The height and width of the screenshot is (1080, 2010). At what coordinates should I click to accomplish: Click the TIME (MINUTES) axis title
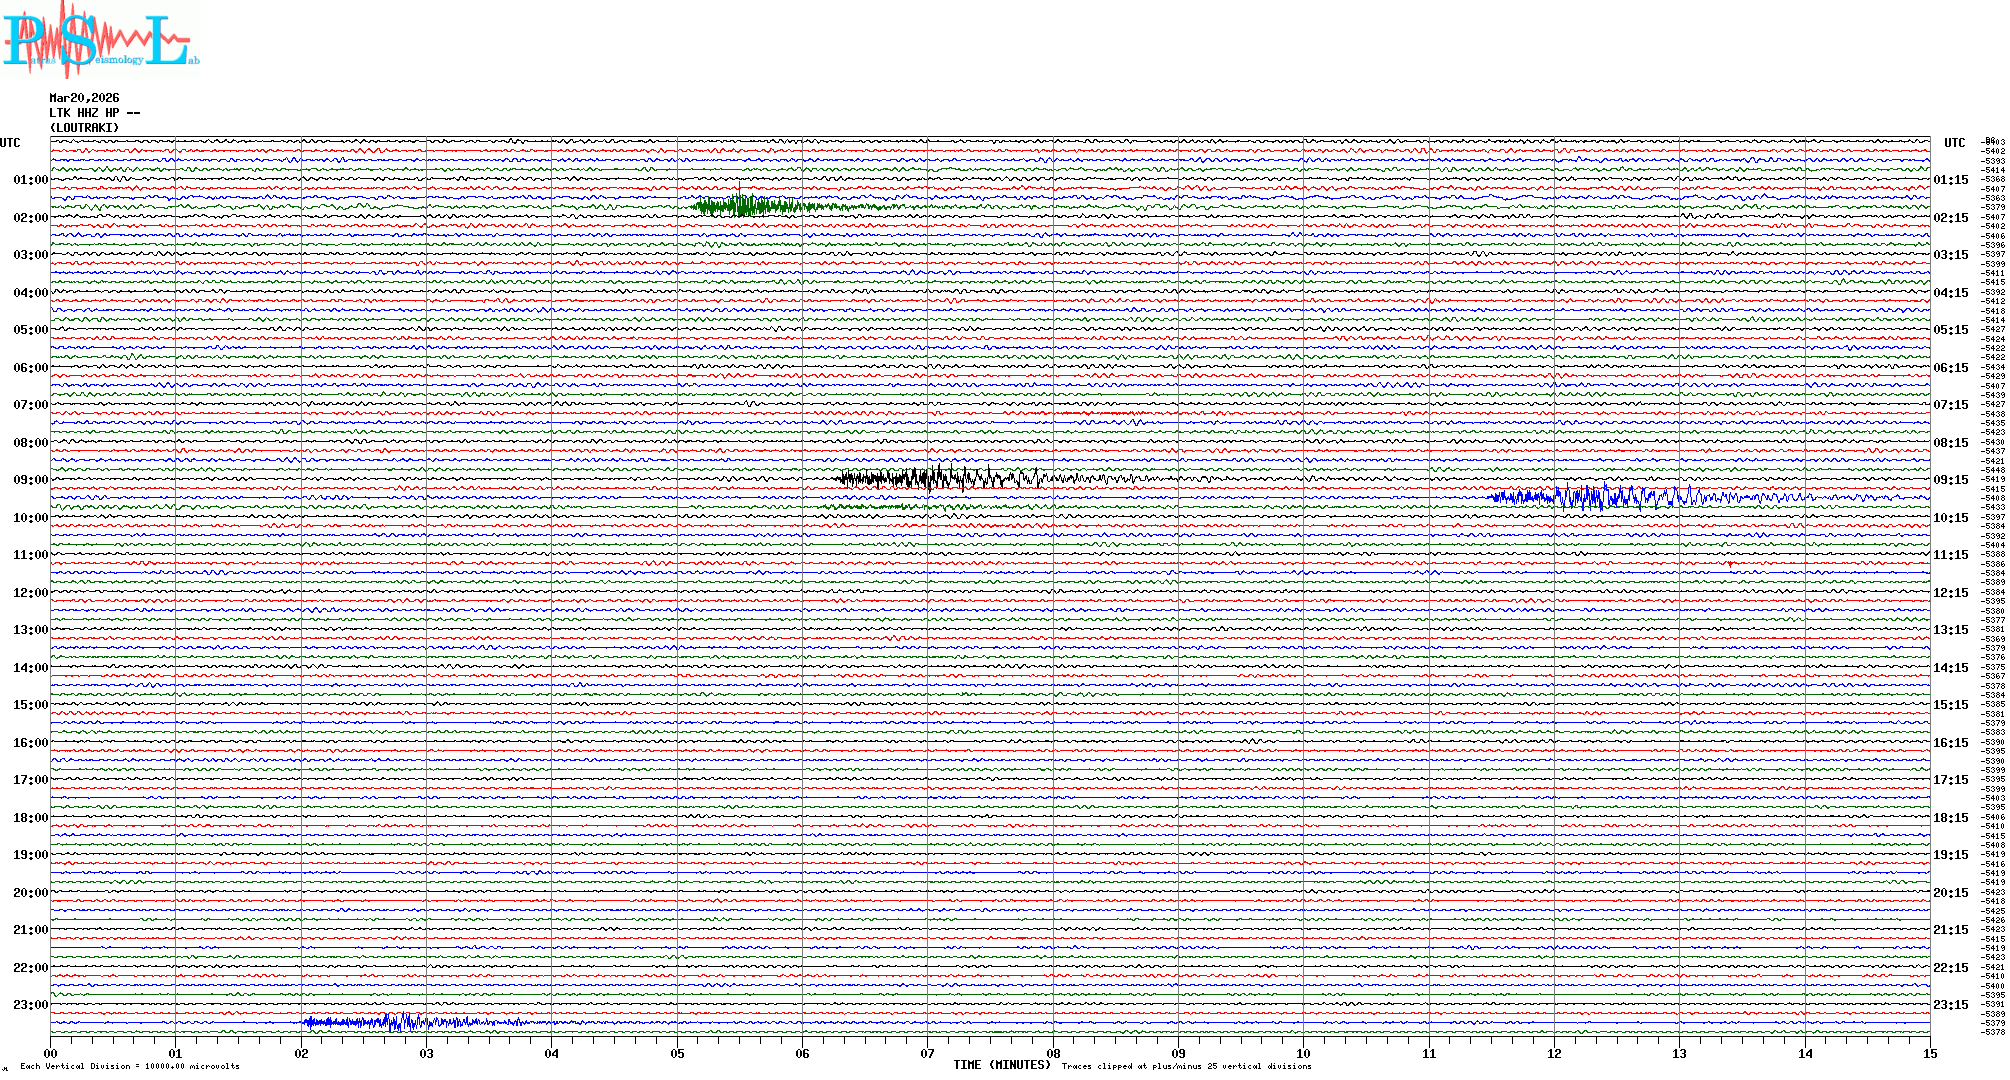click(x=1002, y=1065)
